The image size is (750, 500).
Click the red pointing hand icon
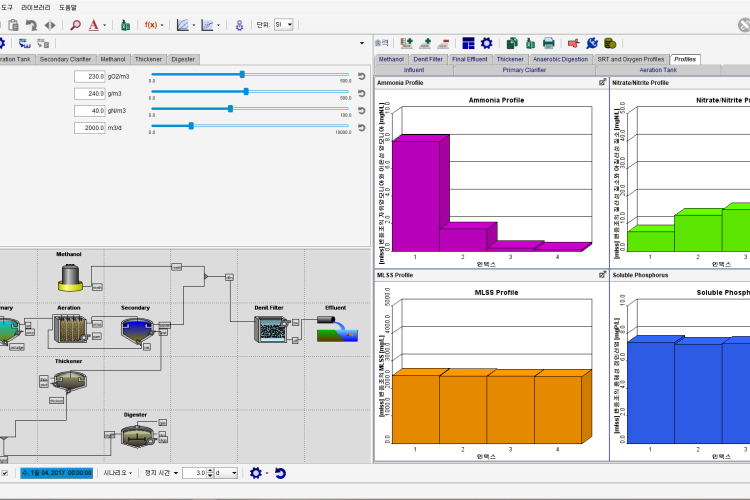point(574,44)
